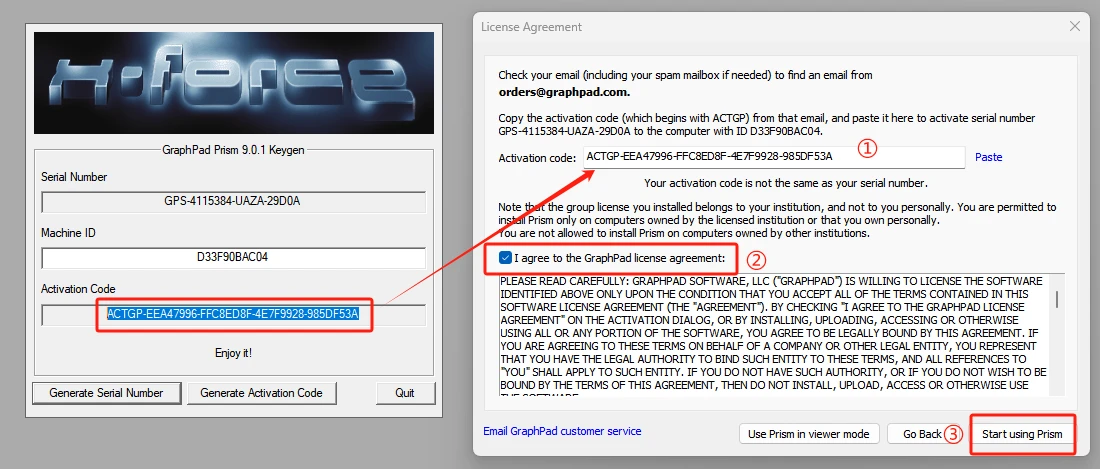Click the Activation code box in License Agreement
The height and width of the screenshot is (469, 1100).
coord(773,157)
